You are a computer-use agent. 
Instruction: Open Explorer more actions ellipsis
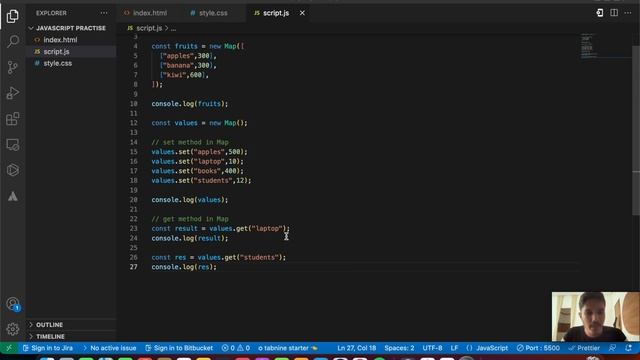(104, 13)
